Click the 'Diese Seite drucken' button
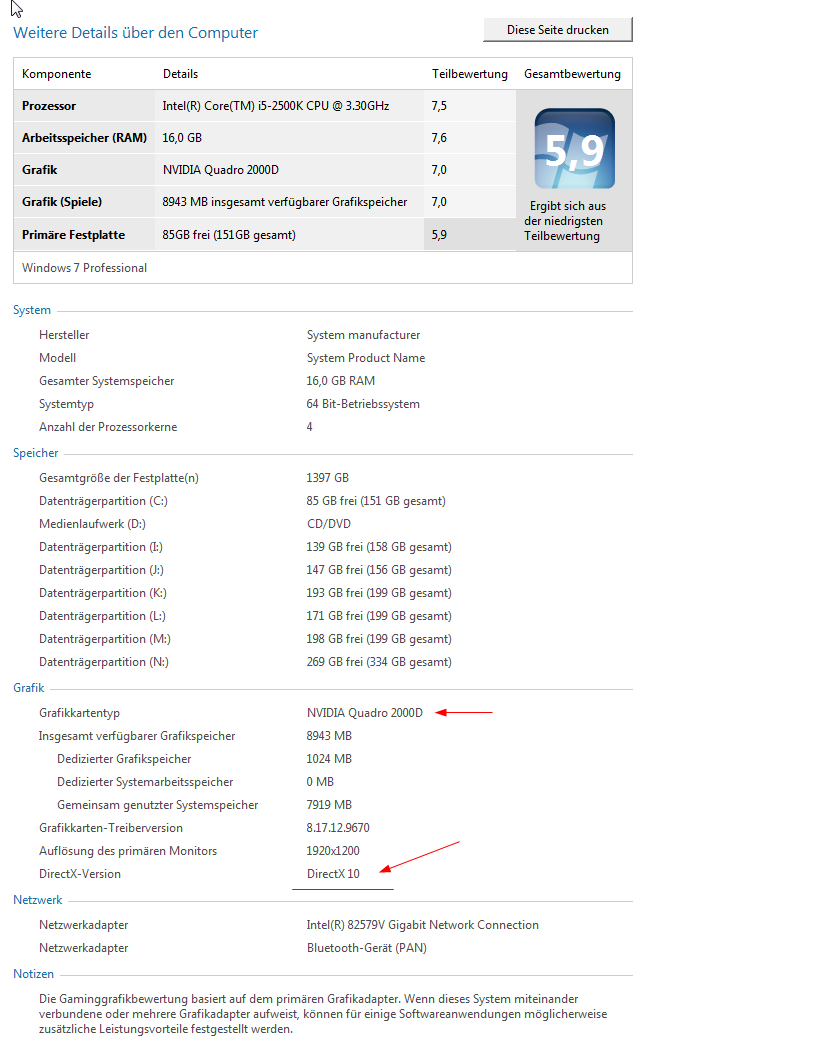This screenshot has width=834, height=1063. 557,30
